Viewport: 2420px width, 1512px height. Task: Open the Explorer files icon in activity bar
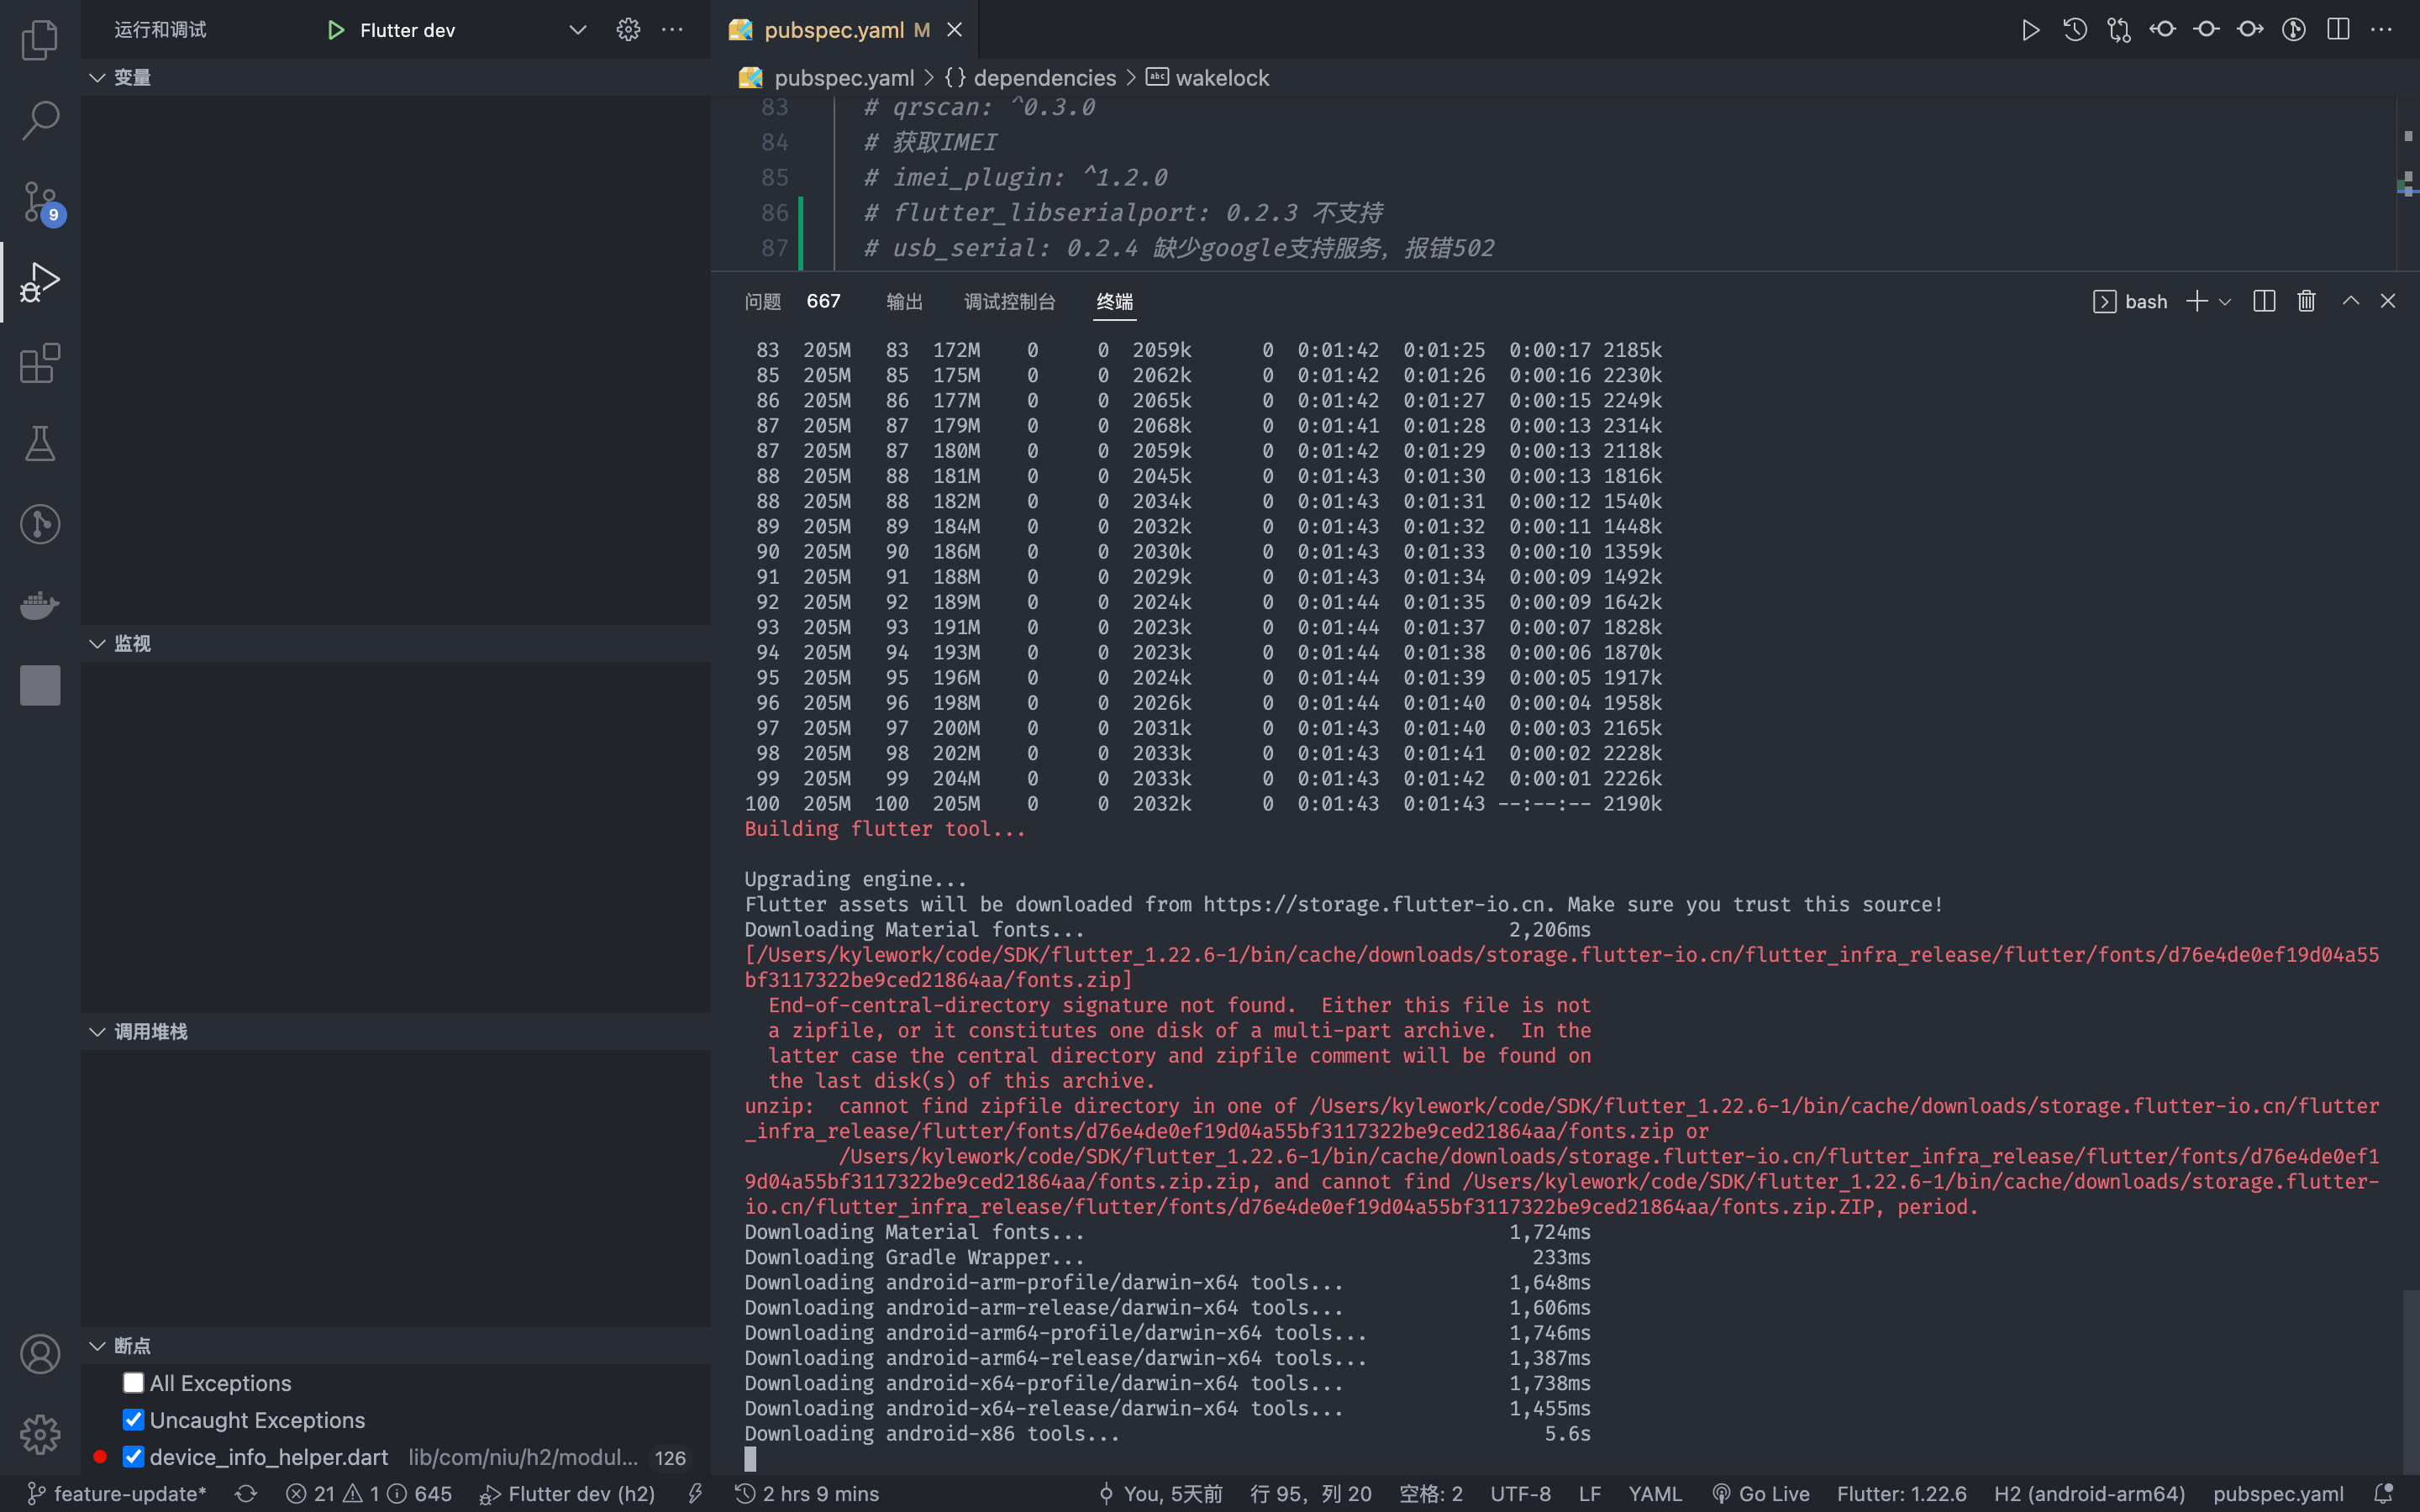[40, 40]
